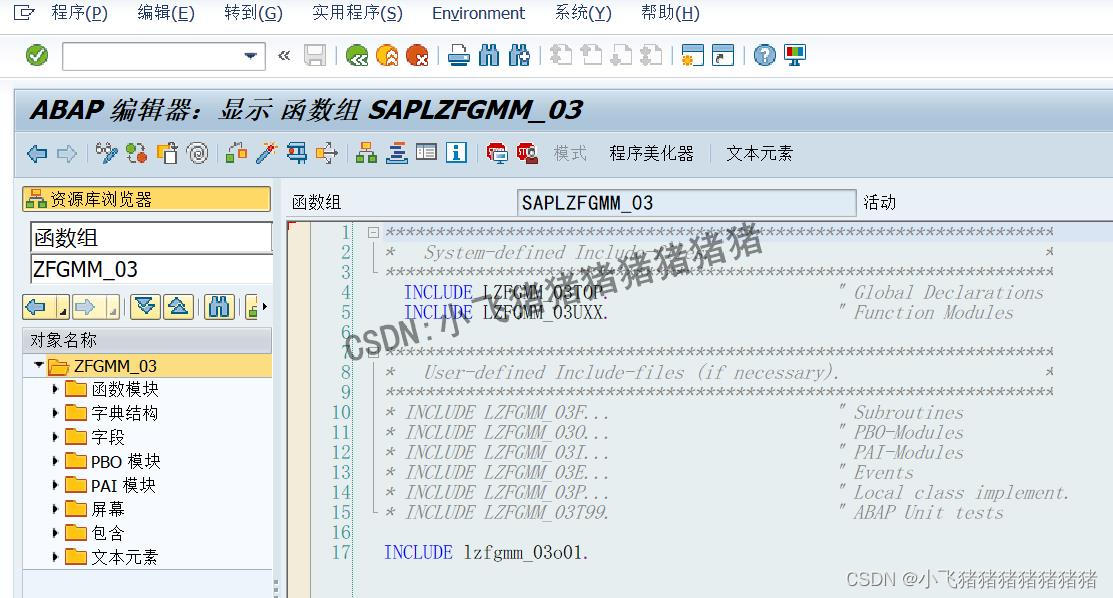Expand the PBO 模块 tree folder
The height and width of the screenshot is (598, 1113).
(56, 461)
